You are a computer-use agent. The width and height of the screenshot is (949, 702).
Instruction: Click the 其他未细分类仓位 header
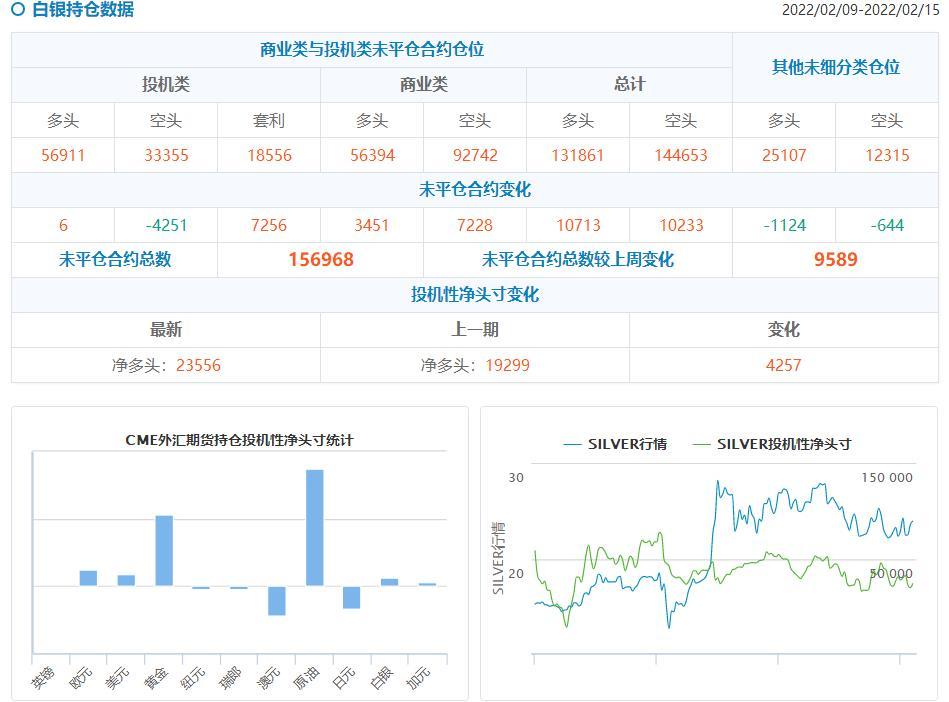[835, 67]
